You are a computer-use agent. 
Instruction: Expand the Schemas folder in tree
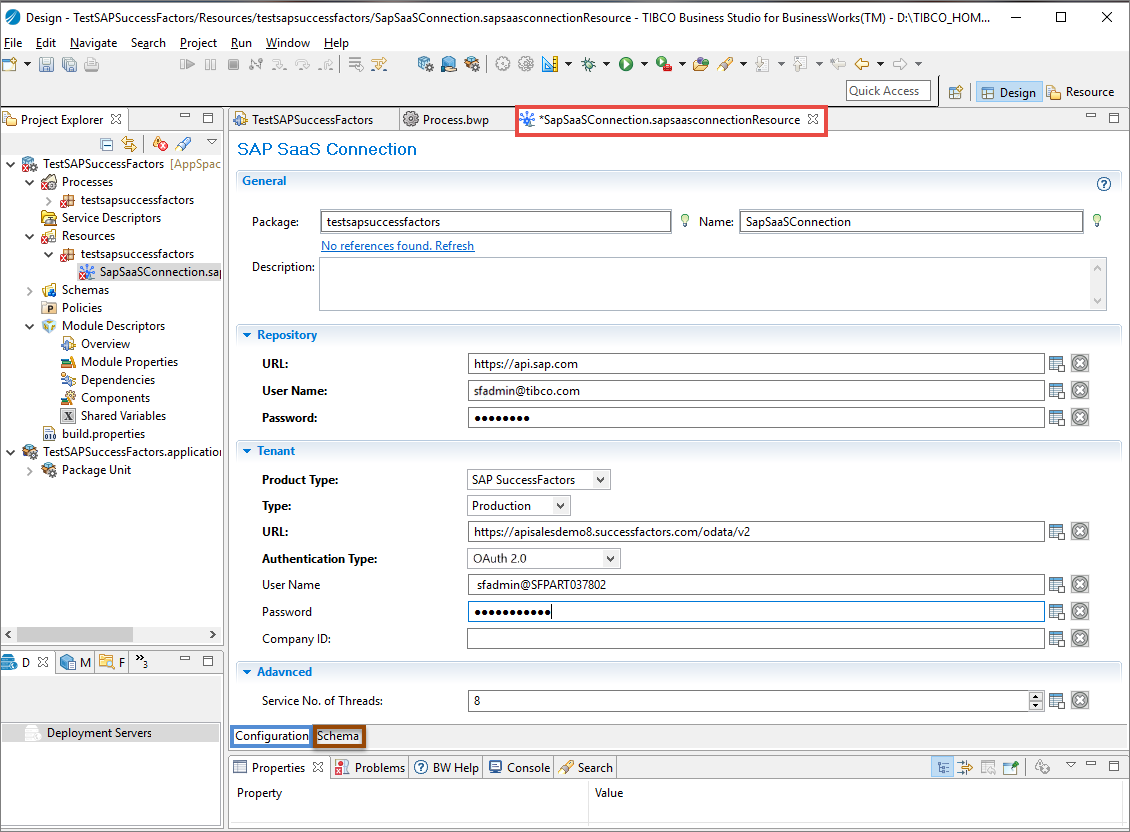30,290
